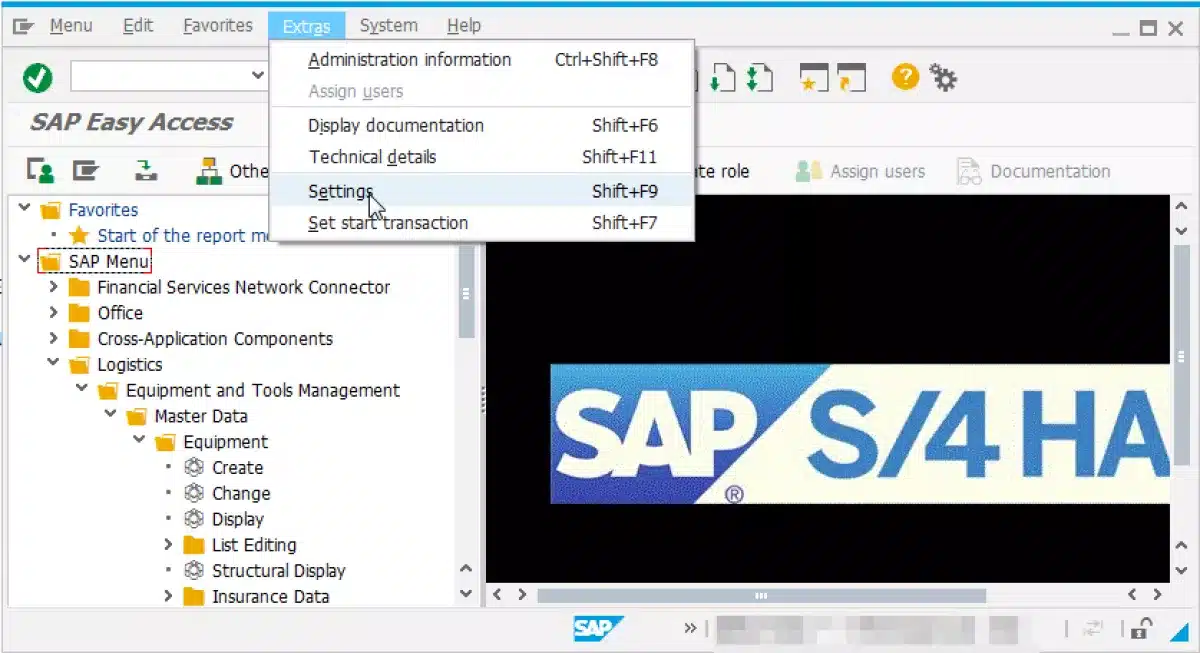Click the image panel horizontal scrollbar thumb
The width and height of the screenshot is (1200, 653).
(x=761, y=595)
